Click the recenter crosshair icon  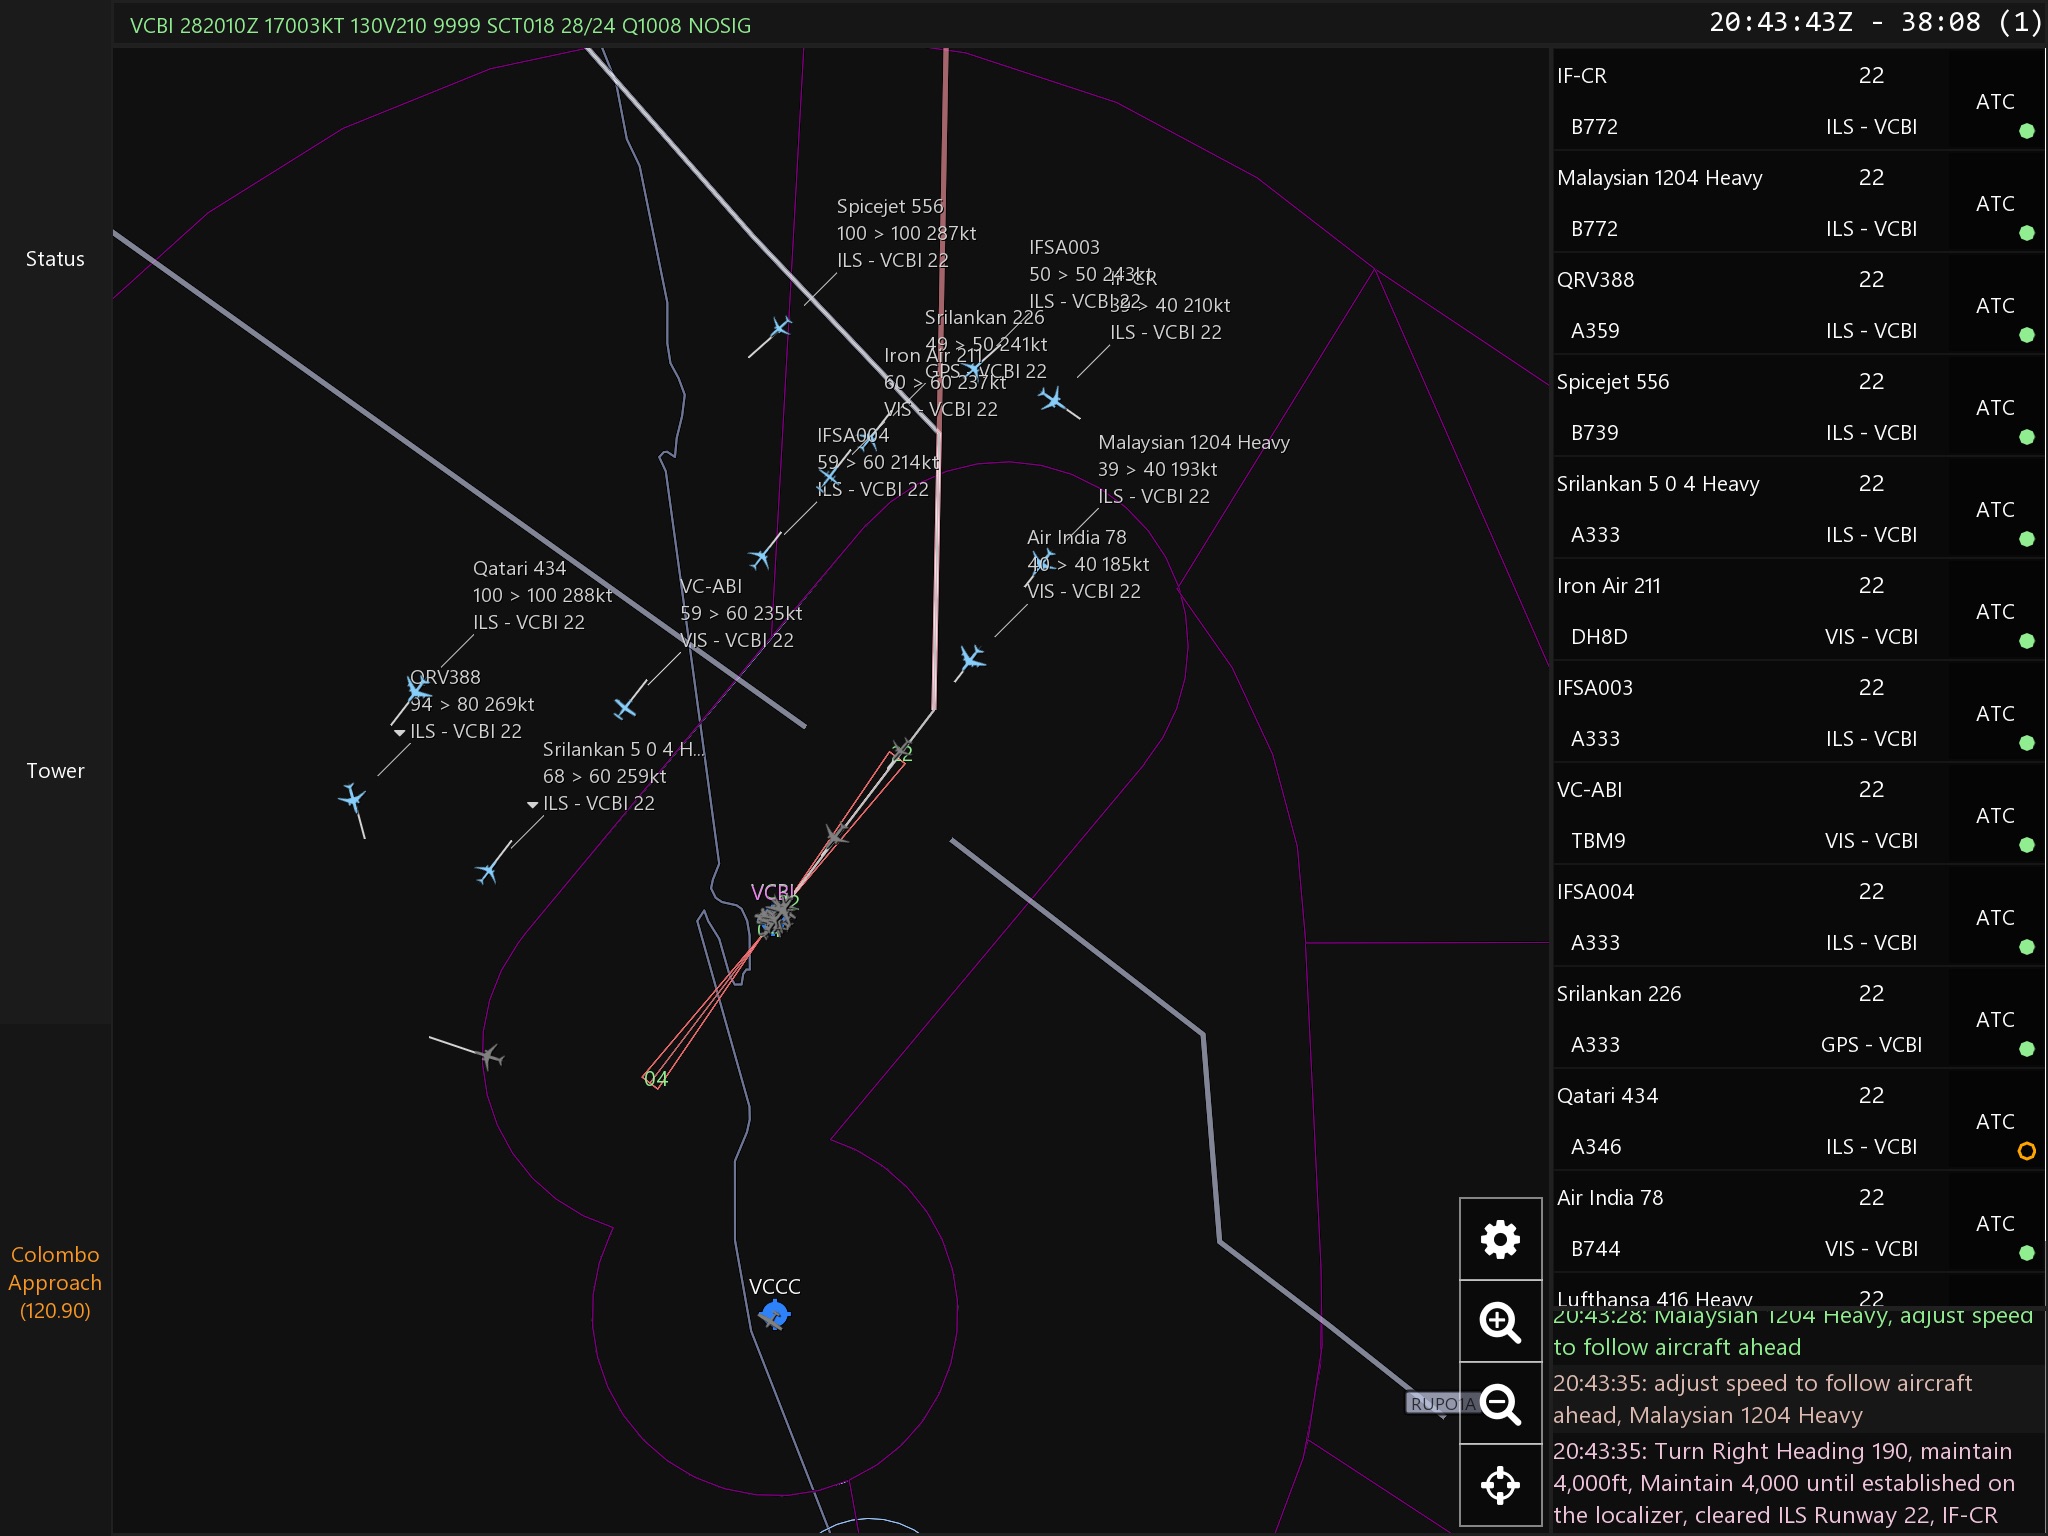(x=1500, y=1485)
